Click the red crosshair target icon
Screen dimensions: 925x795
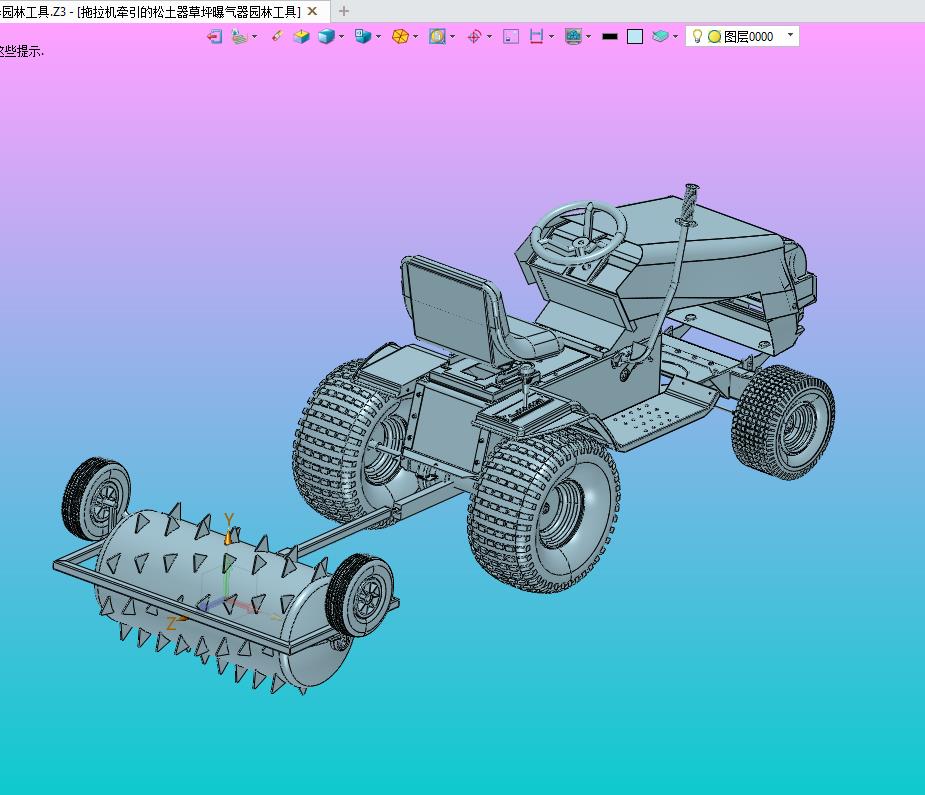(x=474, y=37)
